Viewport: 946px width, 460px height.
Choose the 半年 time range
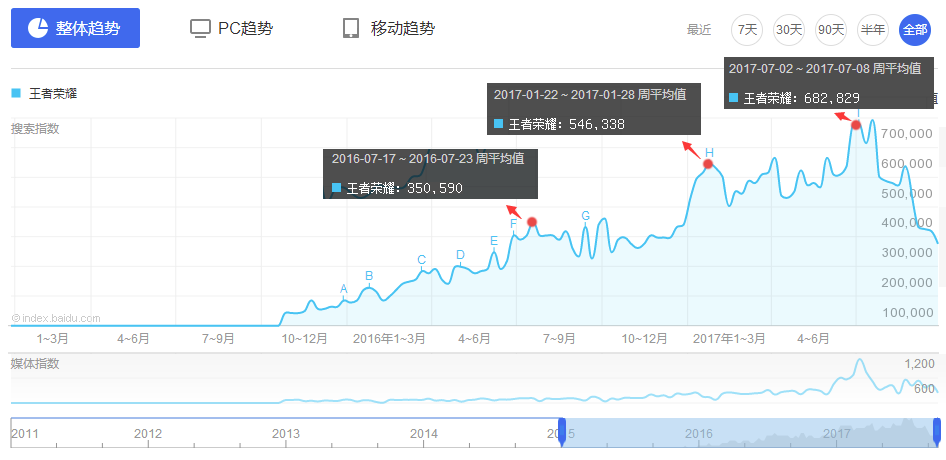click(x=872, y=30)
